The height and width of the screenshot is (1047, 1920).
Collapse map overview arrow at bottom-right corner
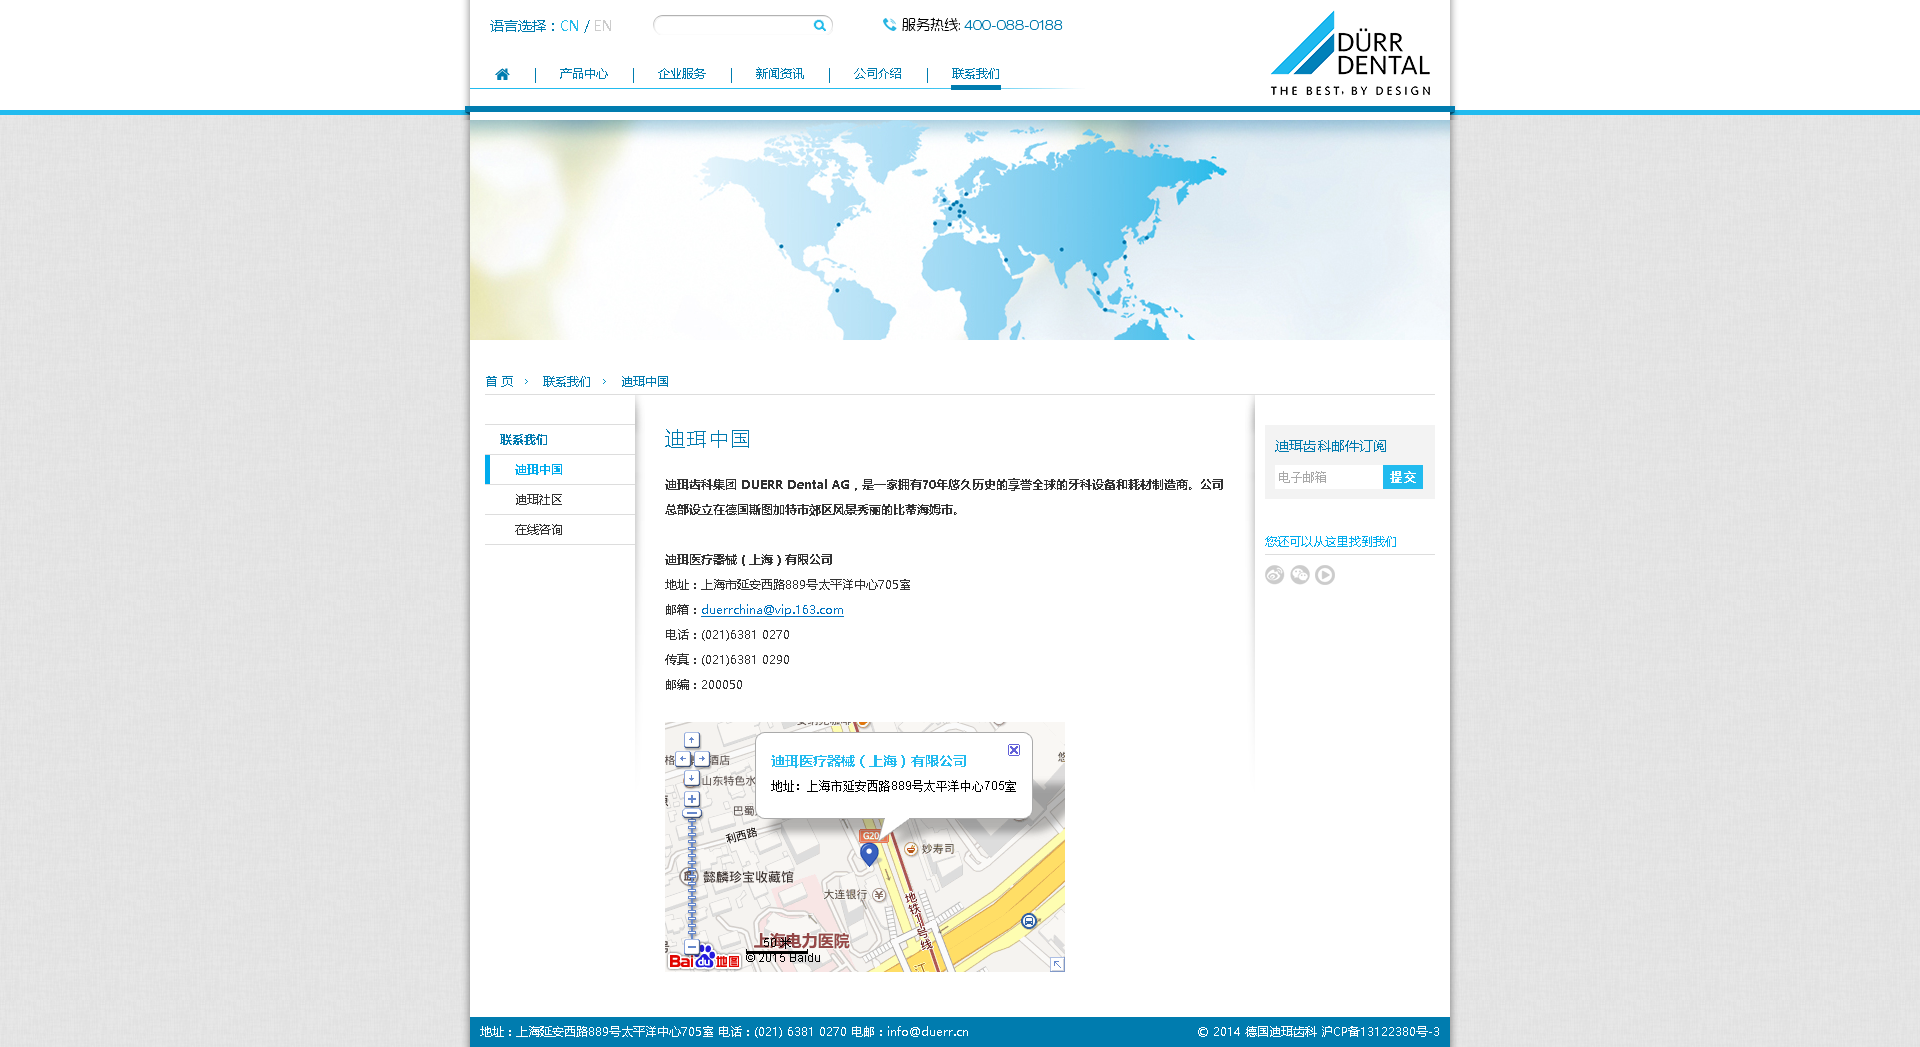[1057, 964]
